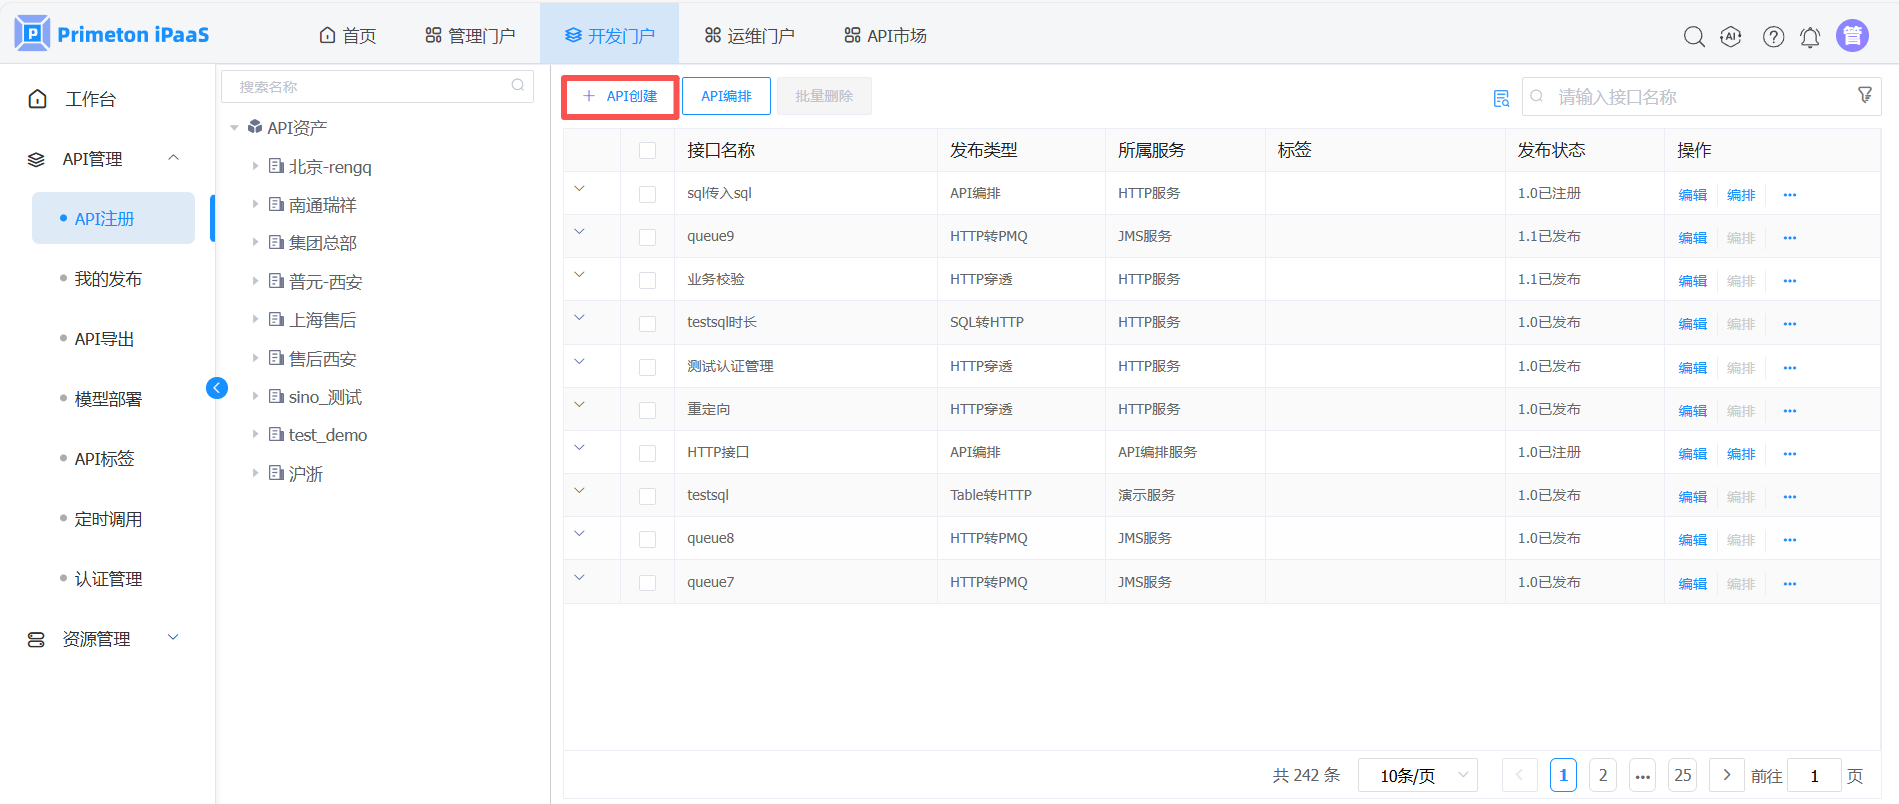Viewport: 1899px width, 804px height.
Task: Click 编辑 link for 业务校验 row
Action: click(x=1692, y=281)
